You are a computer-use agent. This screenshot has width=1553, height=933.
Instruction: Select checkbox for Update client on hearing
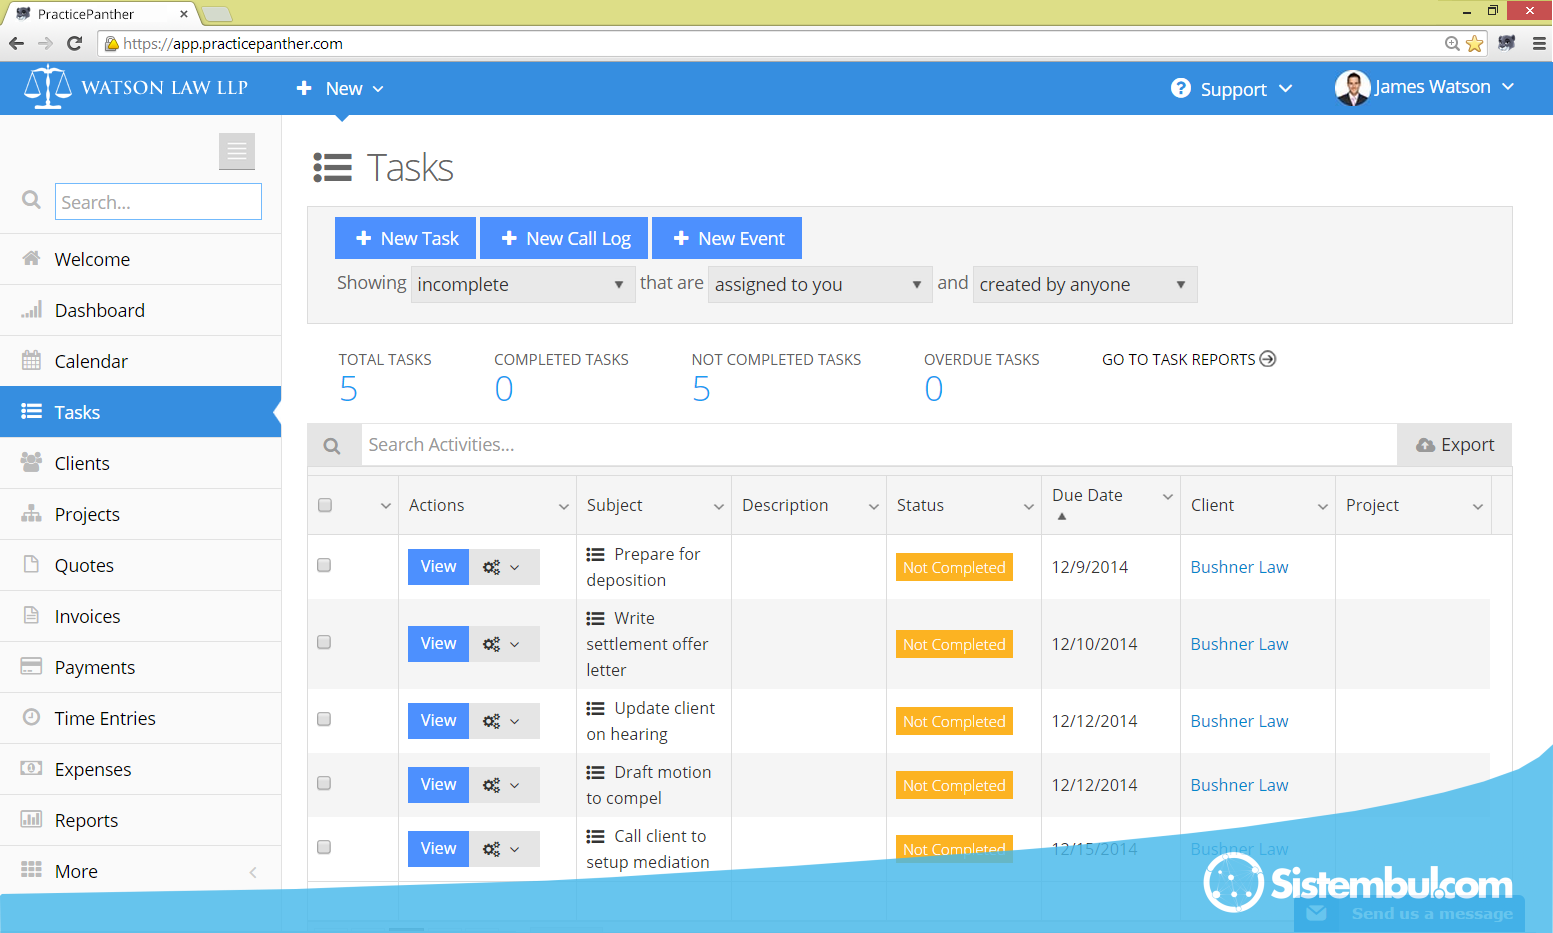[x=324, y=719]
